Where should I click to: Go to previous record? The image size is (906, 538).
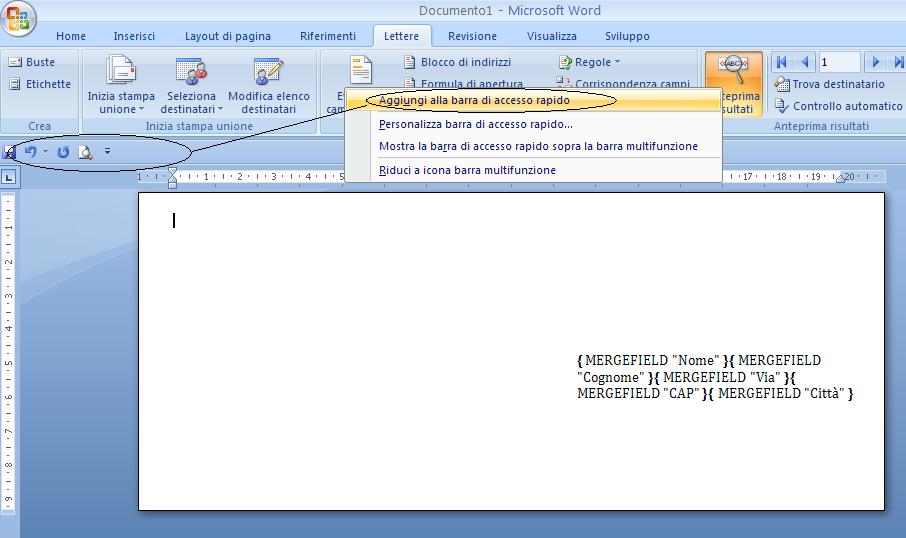[x=804, y=62]
